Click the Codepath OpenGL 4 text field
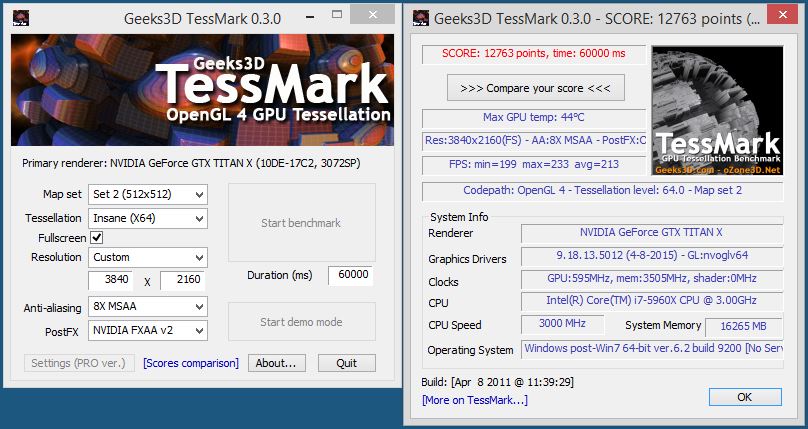 coord(602,191)
